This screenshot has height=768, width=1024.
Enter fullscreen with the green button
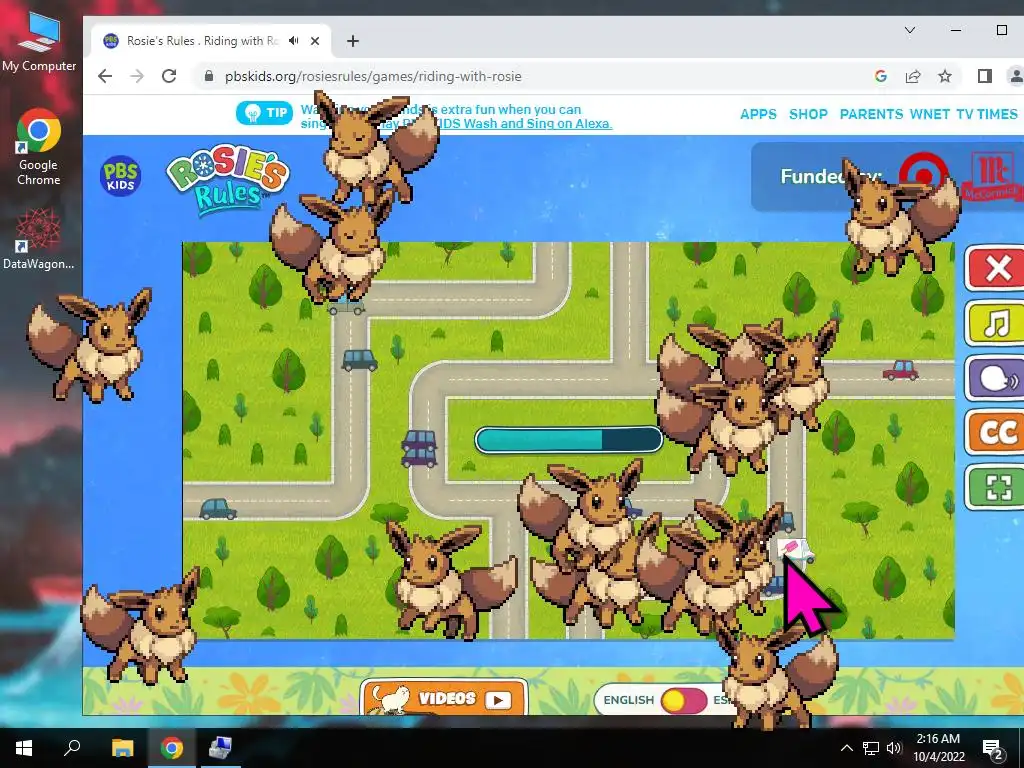tap(996, 487)
